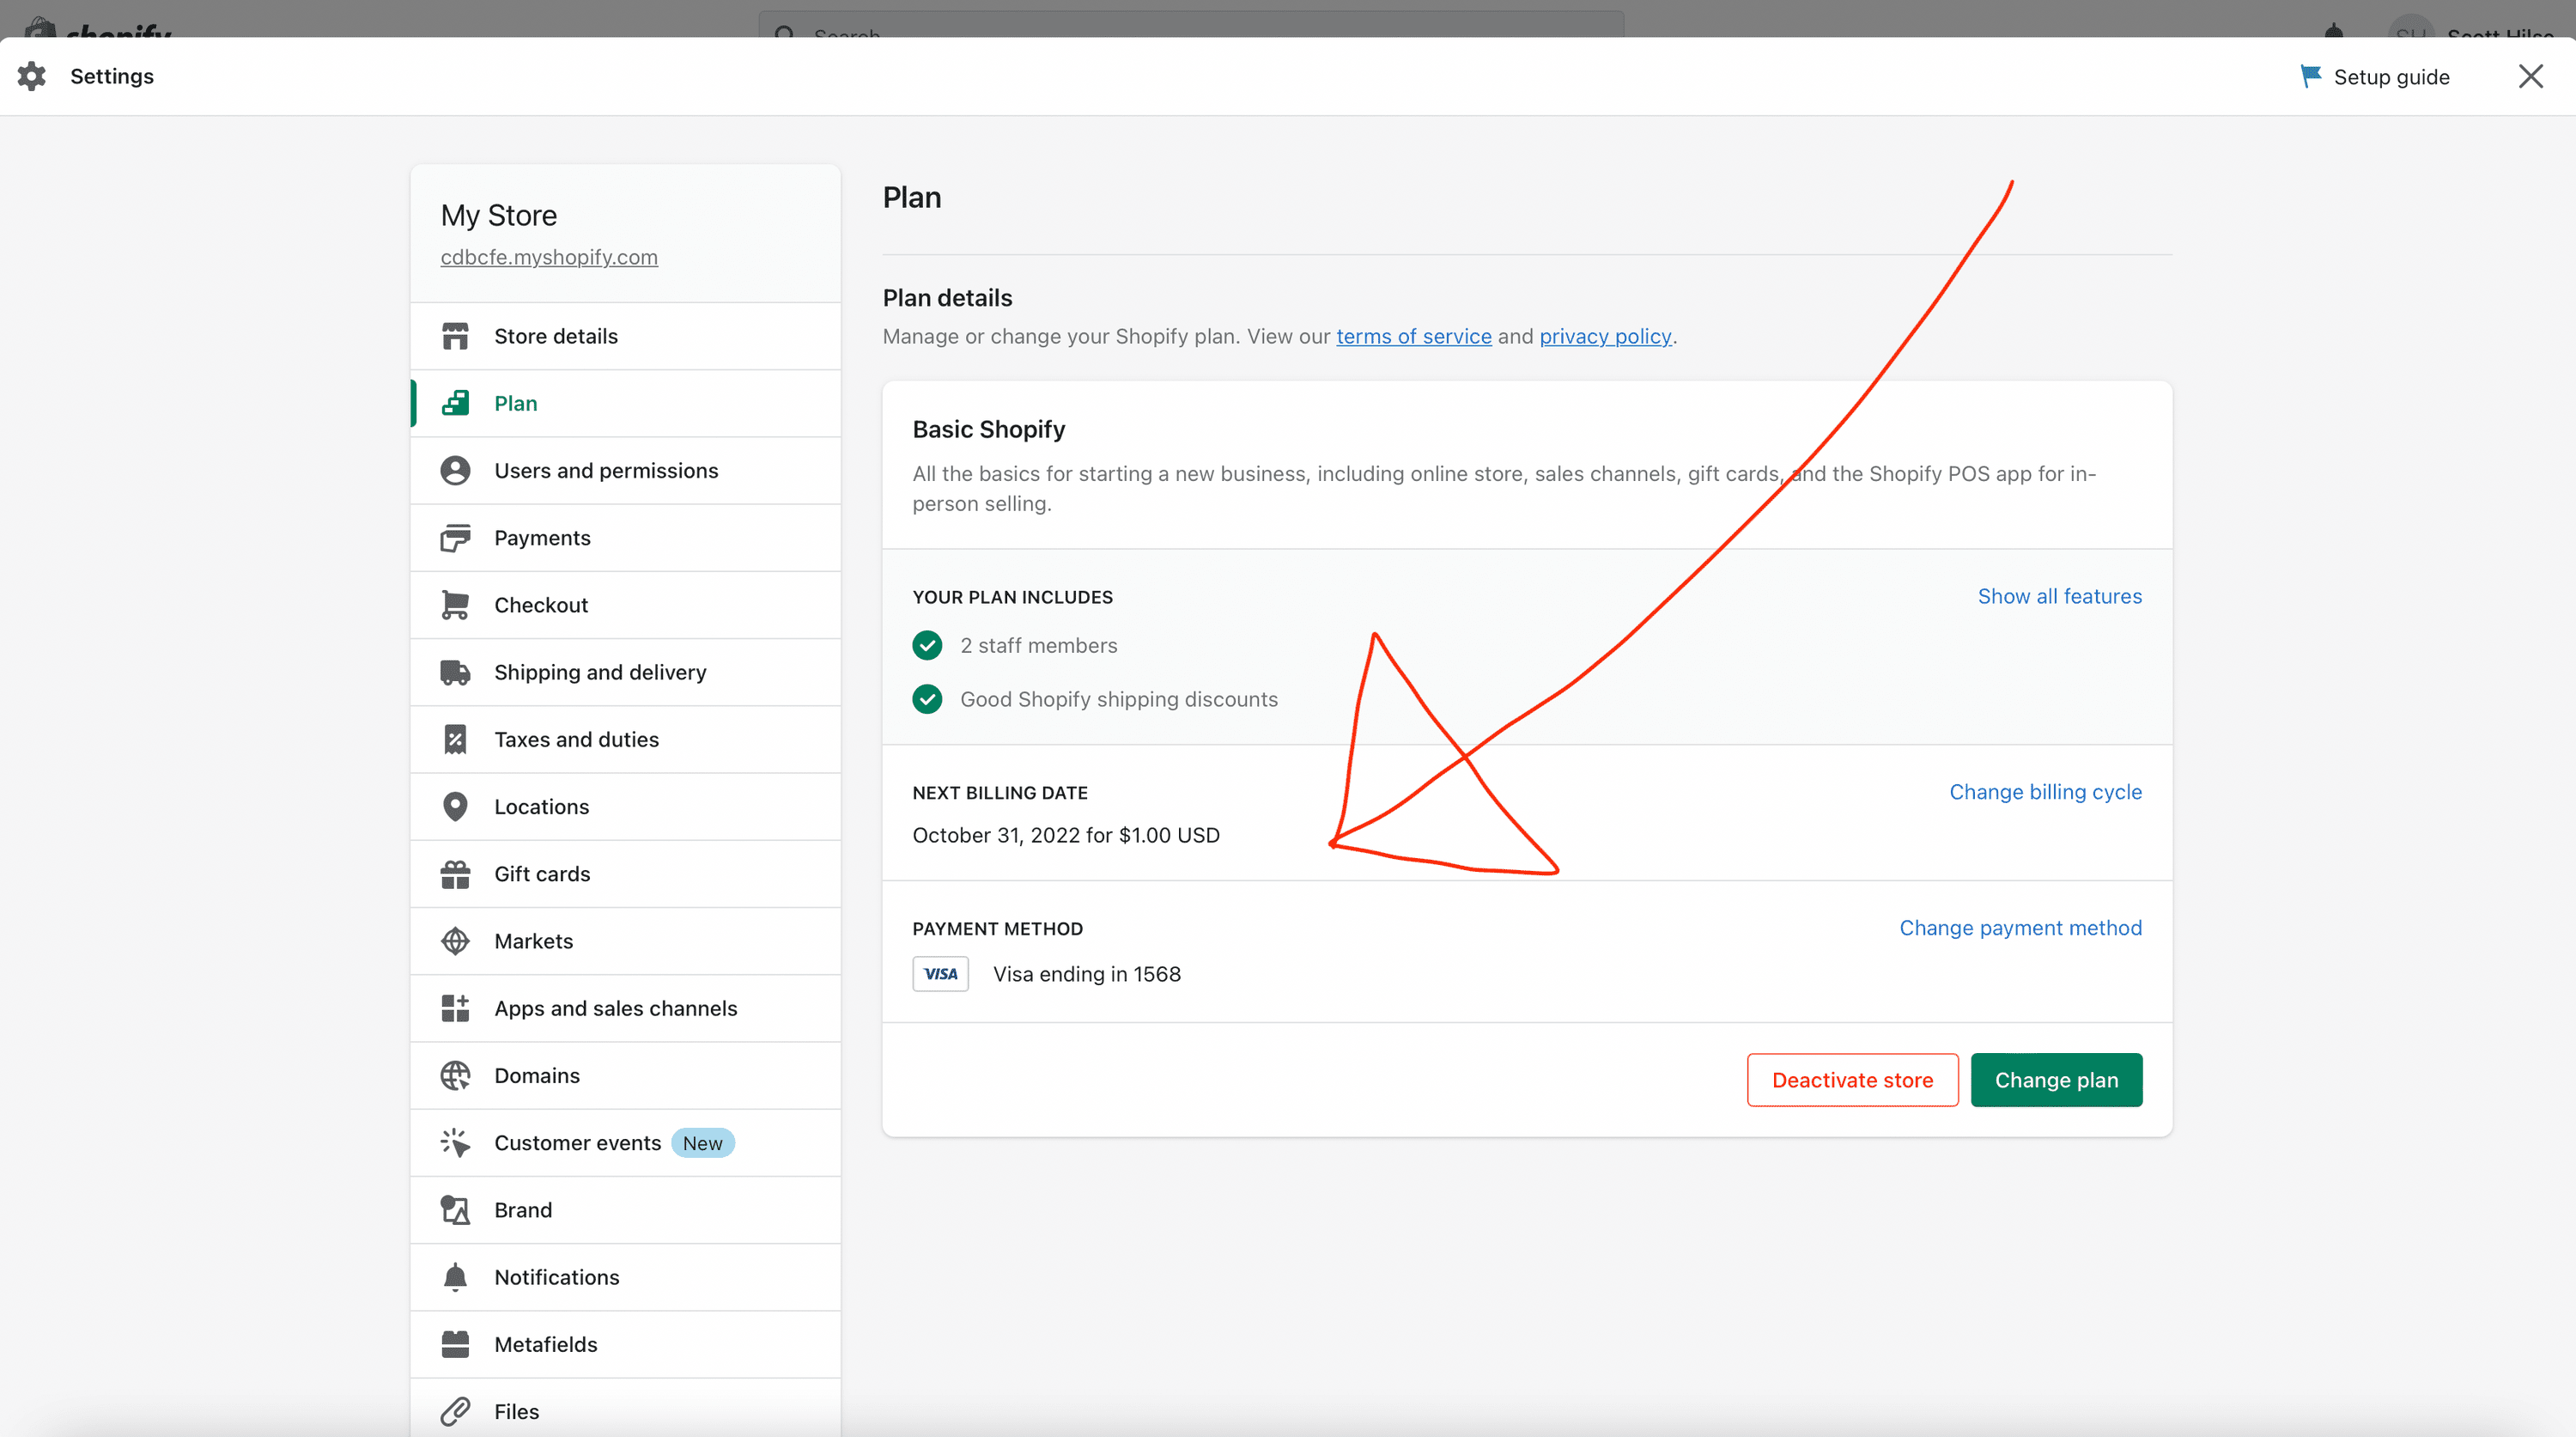Open Checkout settings
Image resolution: width=2576 pixels, height=1437 pixels.
(x=625, y=605)
